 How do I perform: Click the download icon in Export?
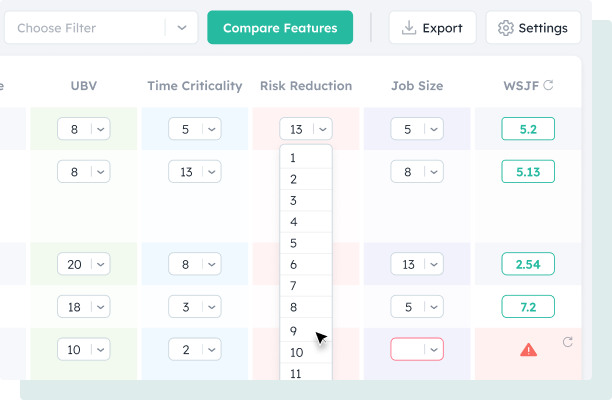coord(409,28)
